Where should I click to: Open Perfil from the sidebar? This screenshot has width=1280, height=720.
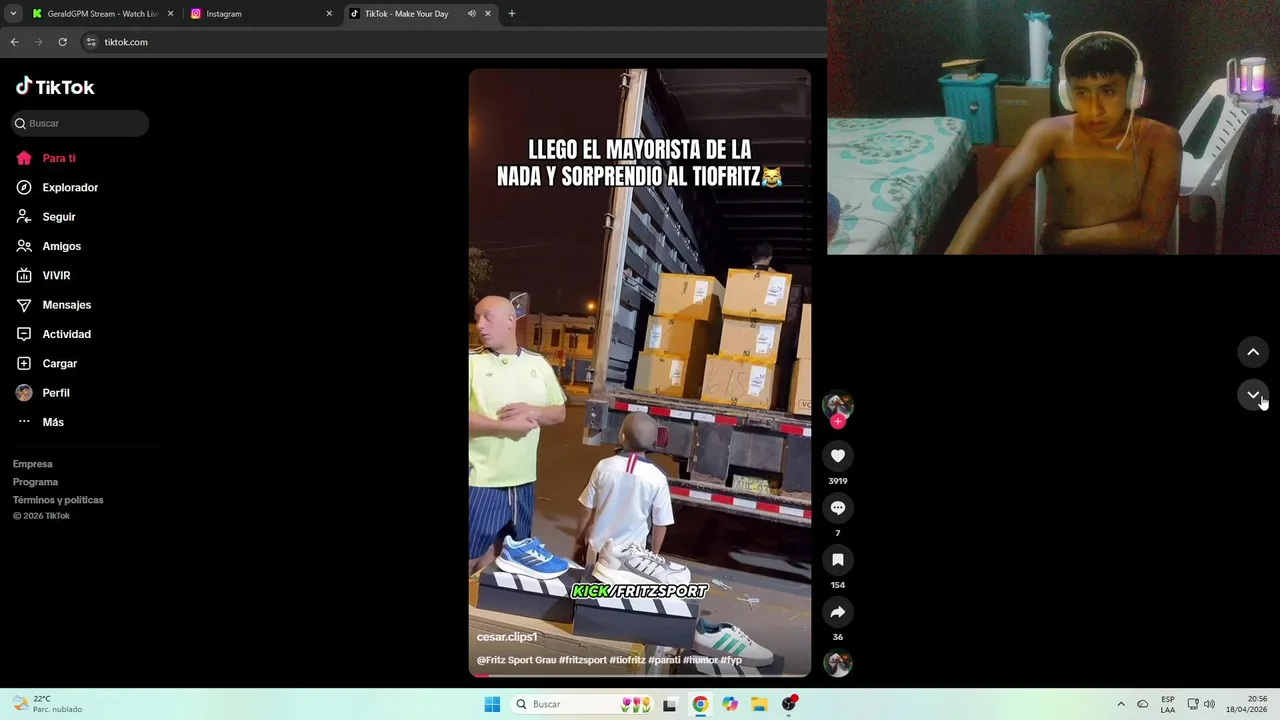pos(43,393)
